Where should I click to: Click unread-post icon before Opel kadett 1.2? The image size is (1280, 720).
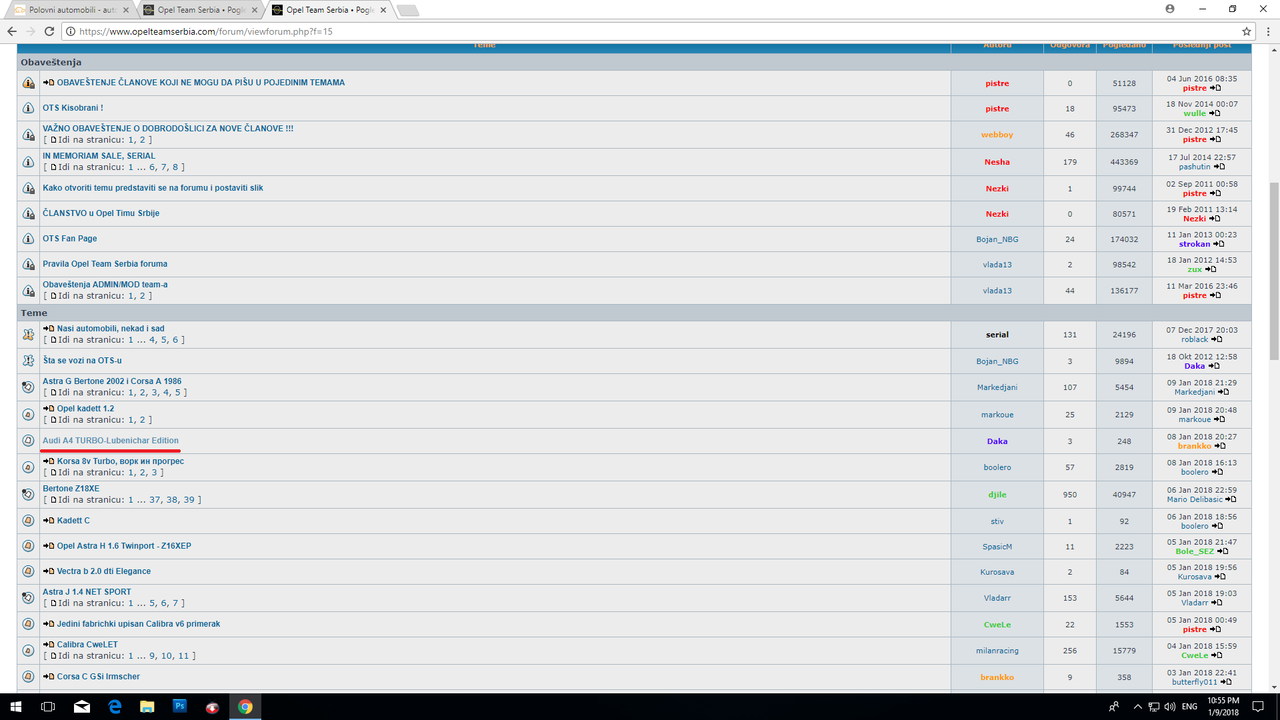click(x=48, y=409)
